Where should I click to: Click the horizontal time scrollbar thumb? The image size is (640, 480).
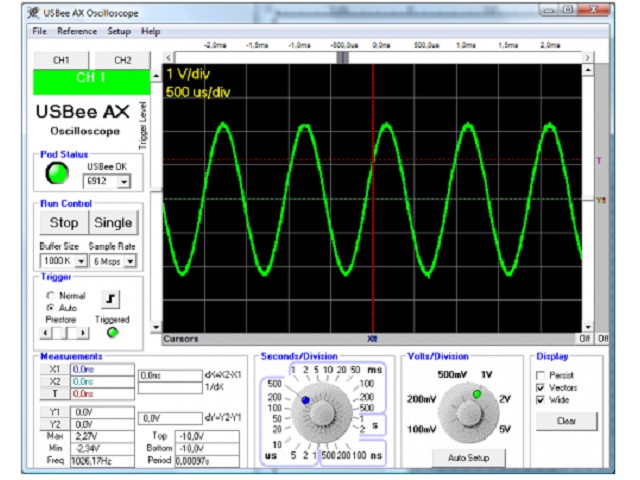click(x=342, y=58)
